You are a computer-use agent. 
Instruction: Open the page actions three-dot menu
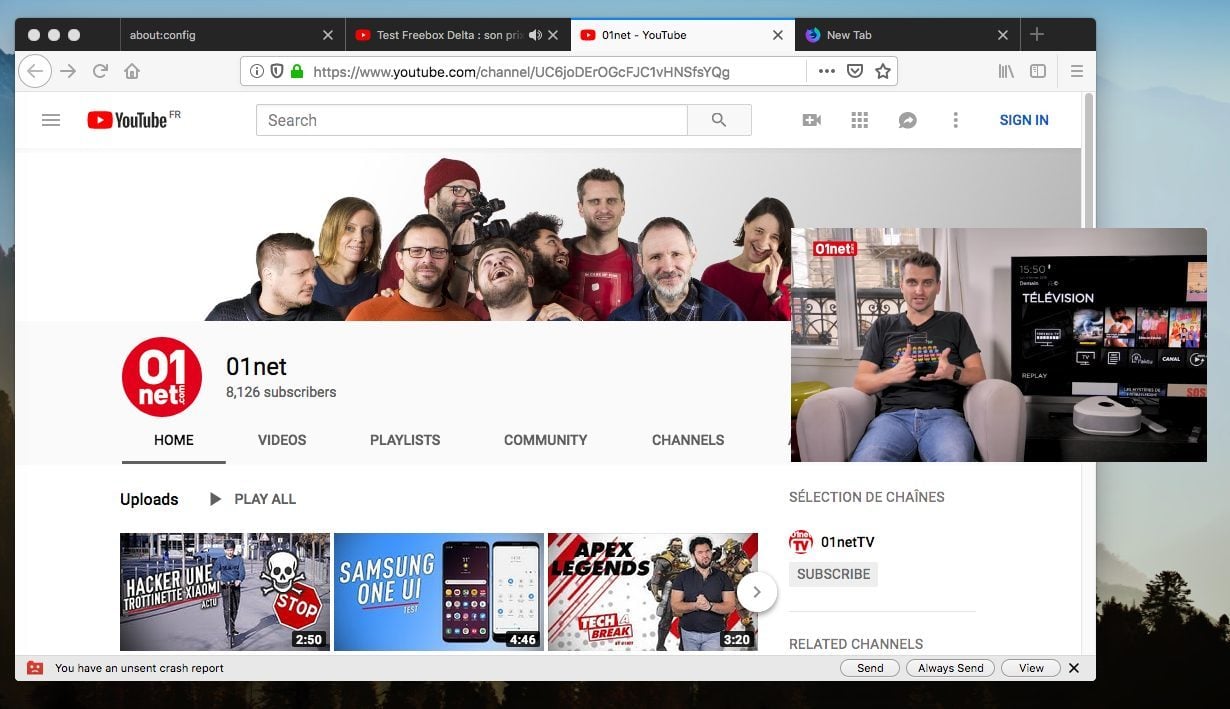pos(826,71)
